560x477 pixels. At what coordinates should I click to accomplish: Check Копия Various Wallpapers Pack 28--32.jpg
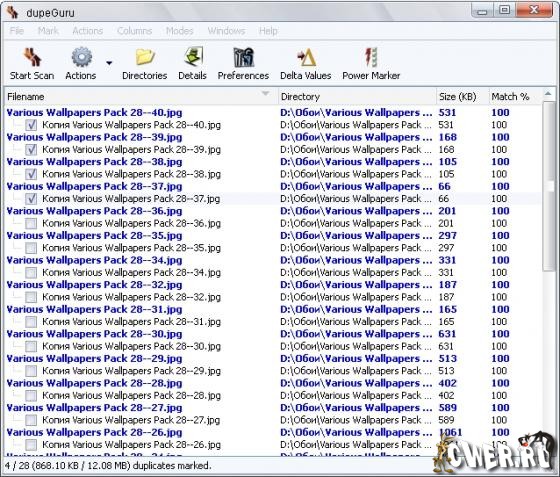point(31,297)
